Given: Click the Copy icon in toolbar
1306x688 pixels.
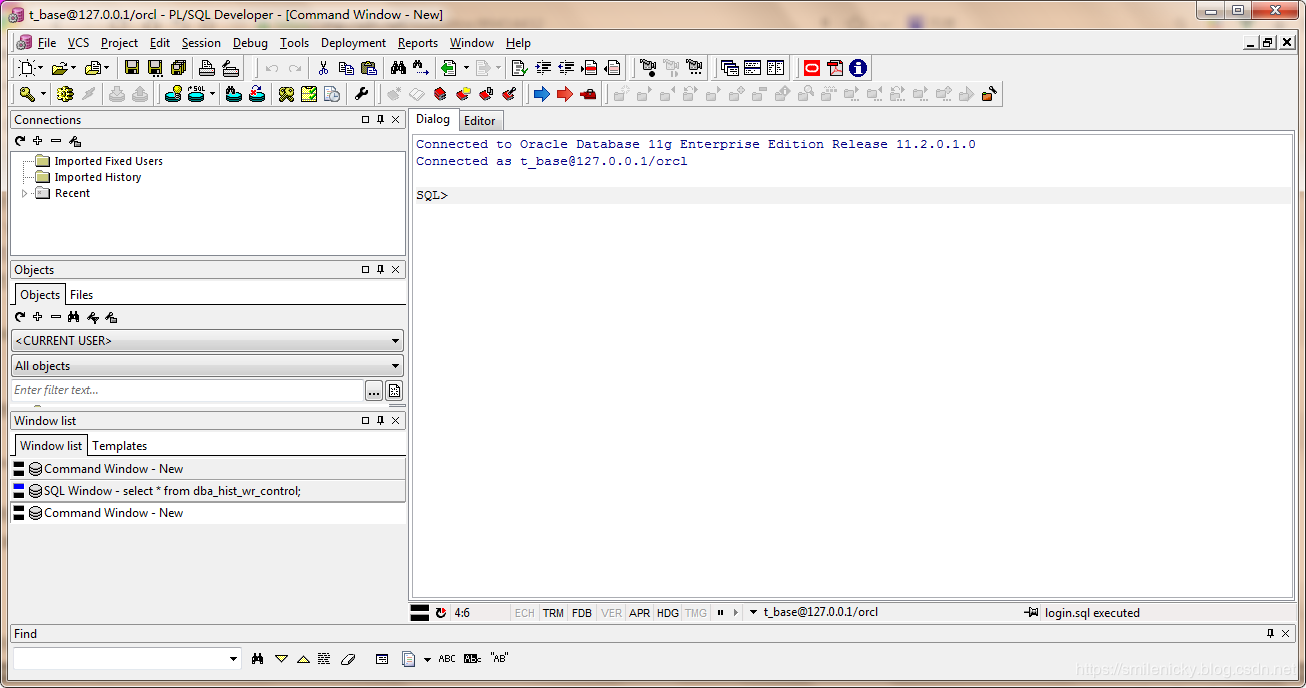Looking at the screenshot, I should click(x=346, y=68).
